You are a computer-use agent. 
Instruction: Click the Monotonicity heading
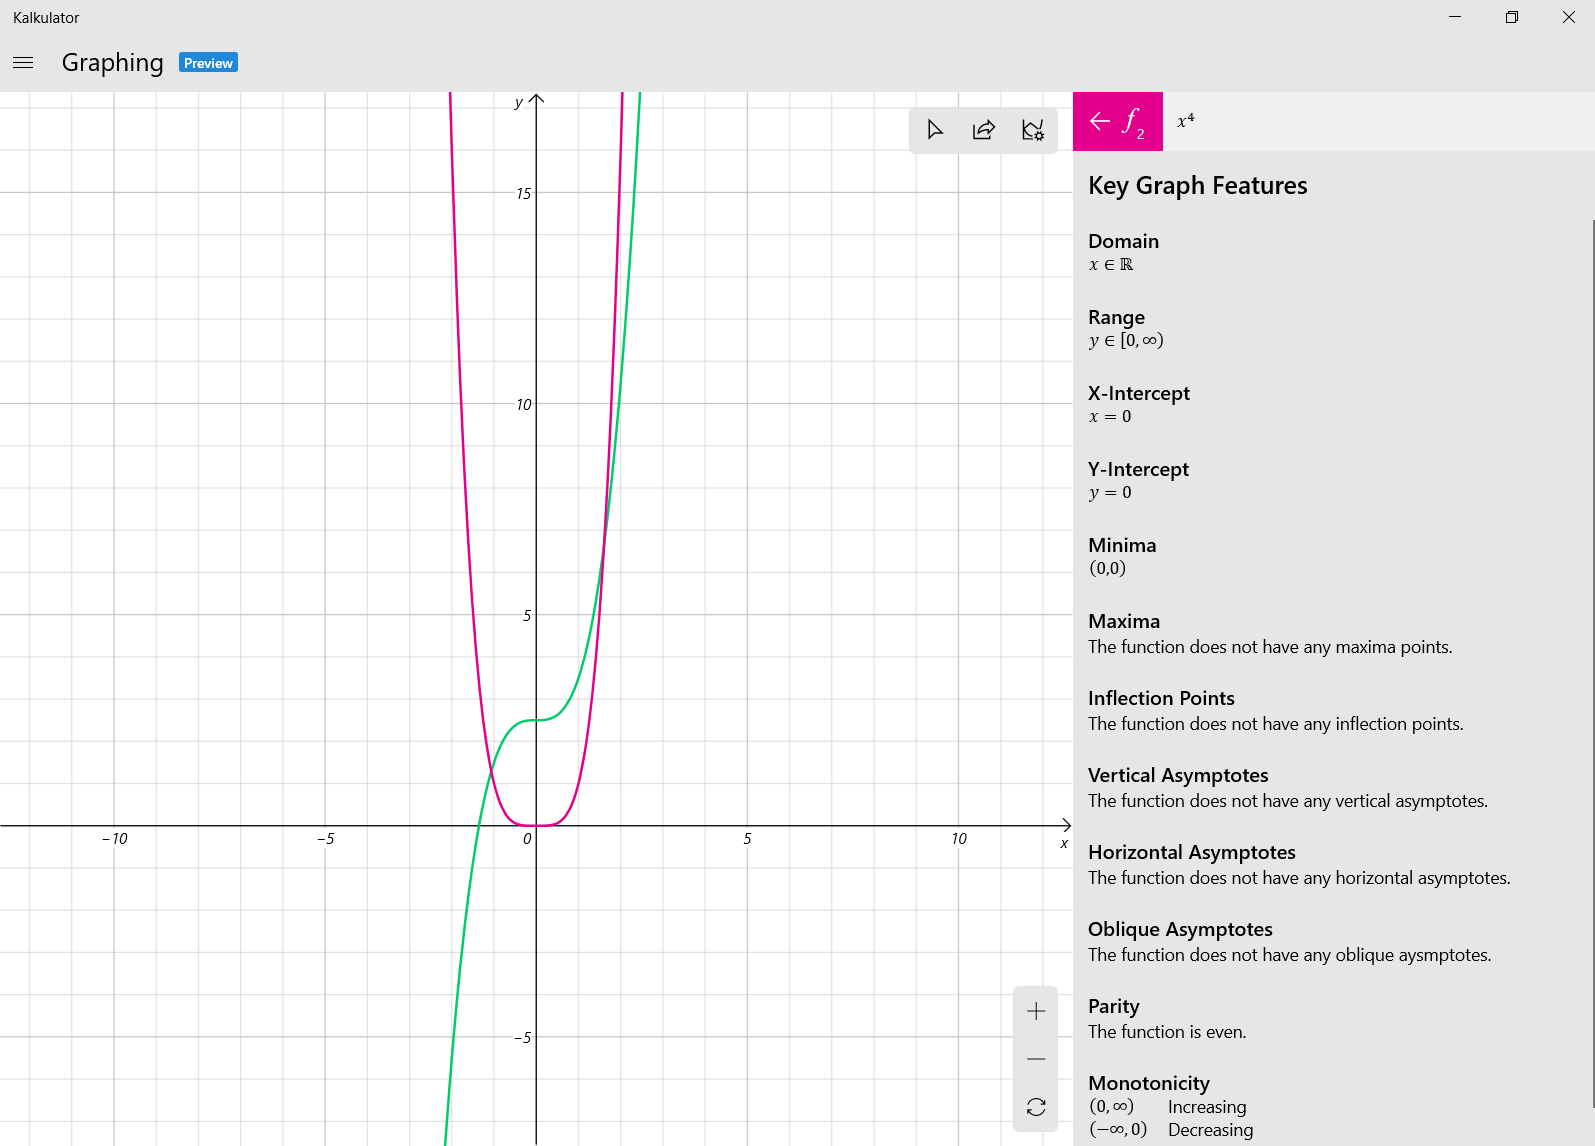[1149, 1083]
